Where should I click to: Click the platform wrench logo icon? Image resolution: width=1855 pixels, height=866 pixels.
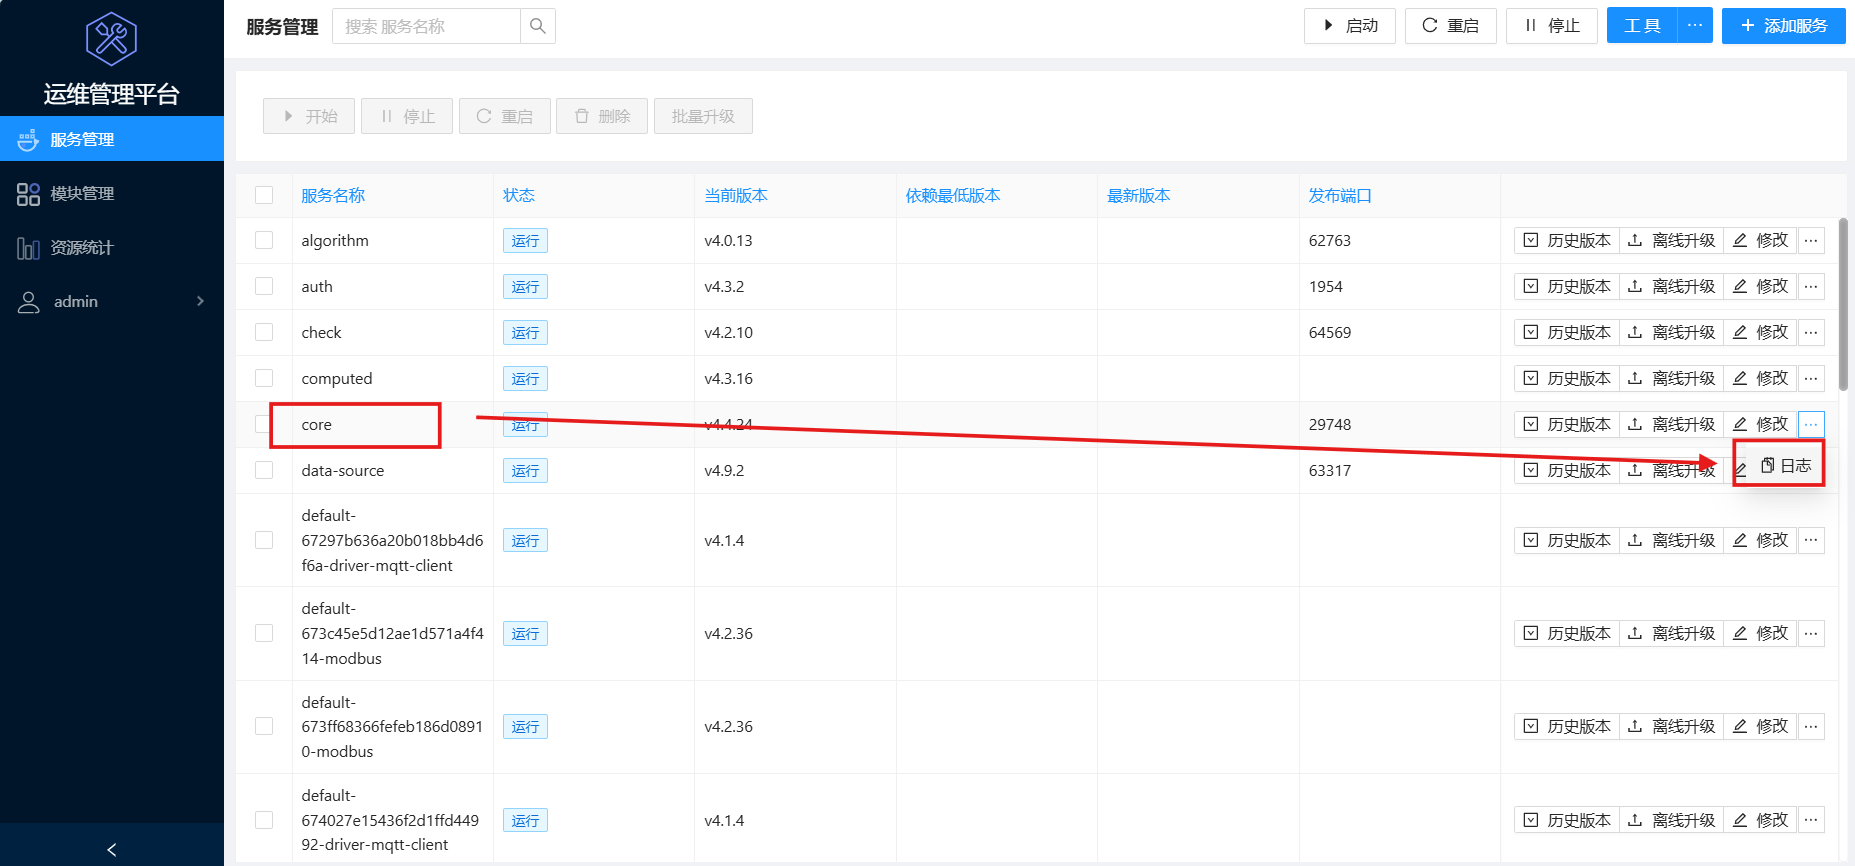click(111, 39)
